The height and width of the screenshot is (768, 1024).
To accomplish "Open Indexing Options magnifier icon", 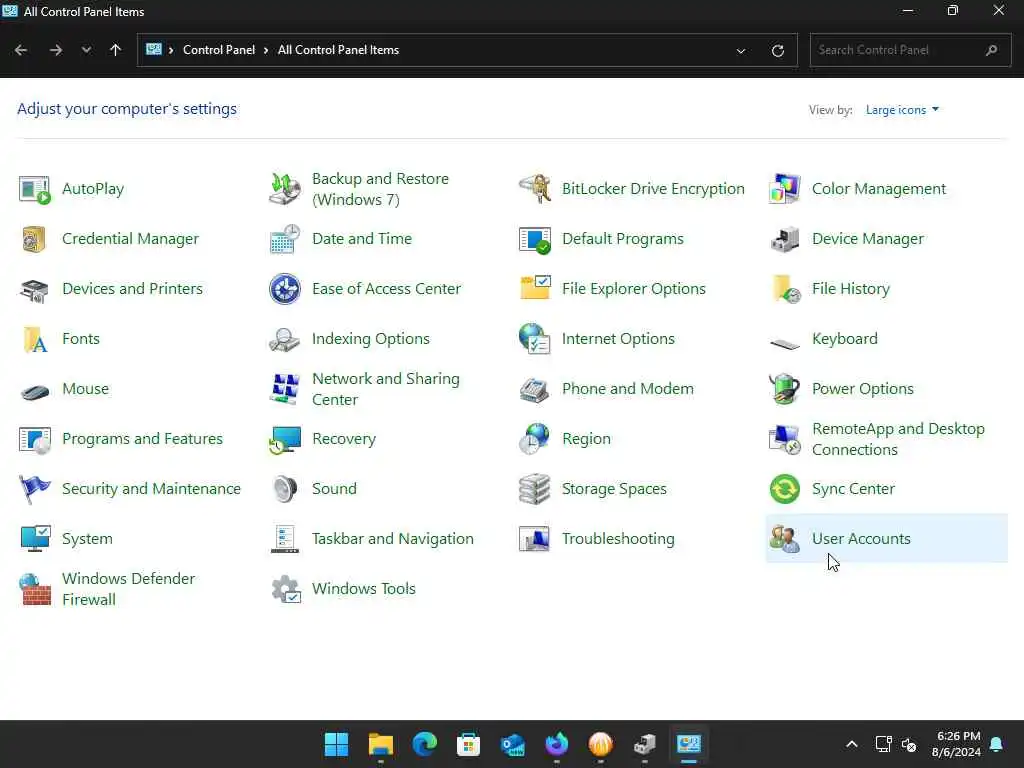I will (285, 340).
